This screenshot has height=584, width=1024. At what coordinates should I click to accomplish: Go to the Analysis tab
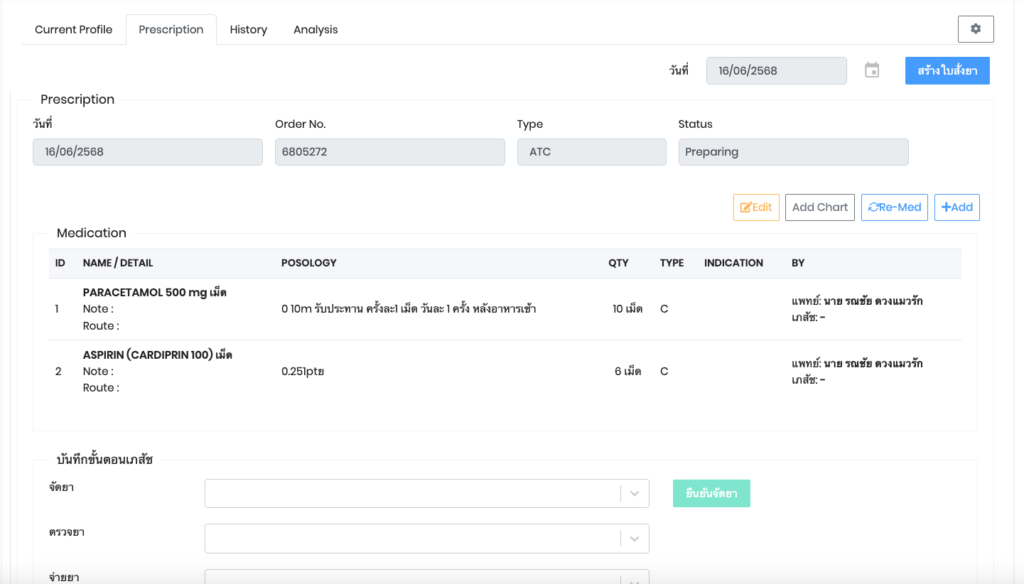[315, 30]
